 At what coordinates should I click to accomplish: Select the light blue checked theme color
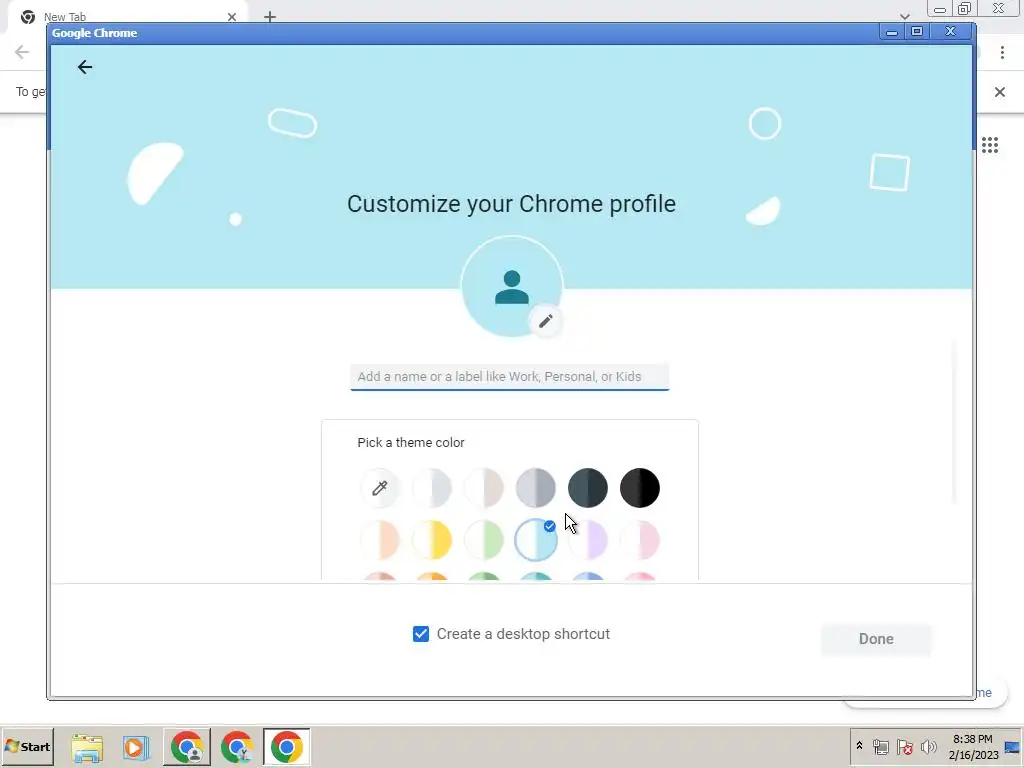click(536, 540)
